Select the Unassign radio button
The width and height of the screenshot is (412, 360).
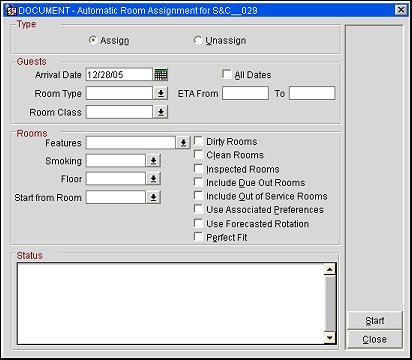click(x=198, y=40)
